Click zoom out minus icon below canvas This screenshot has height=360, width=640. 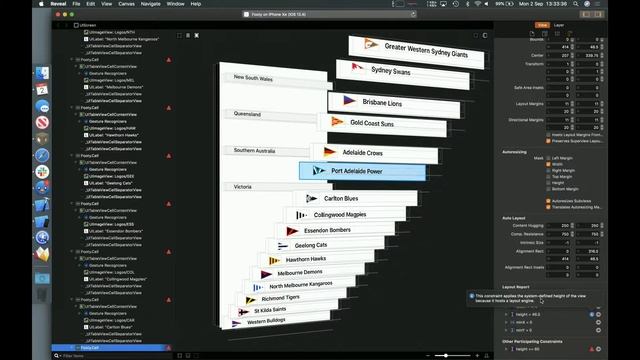tap(428, 356)
